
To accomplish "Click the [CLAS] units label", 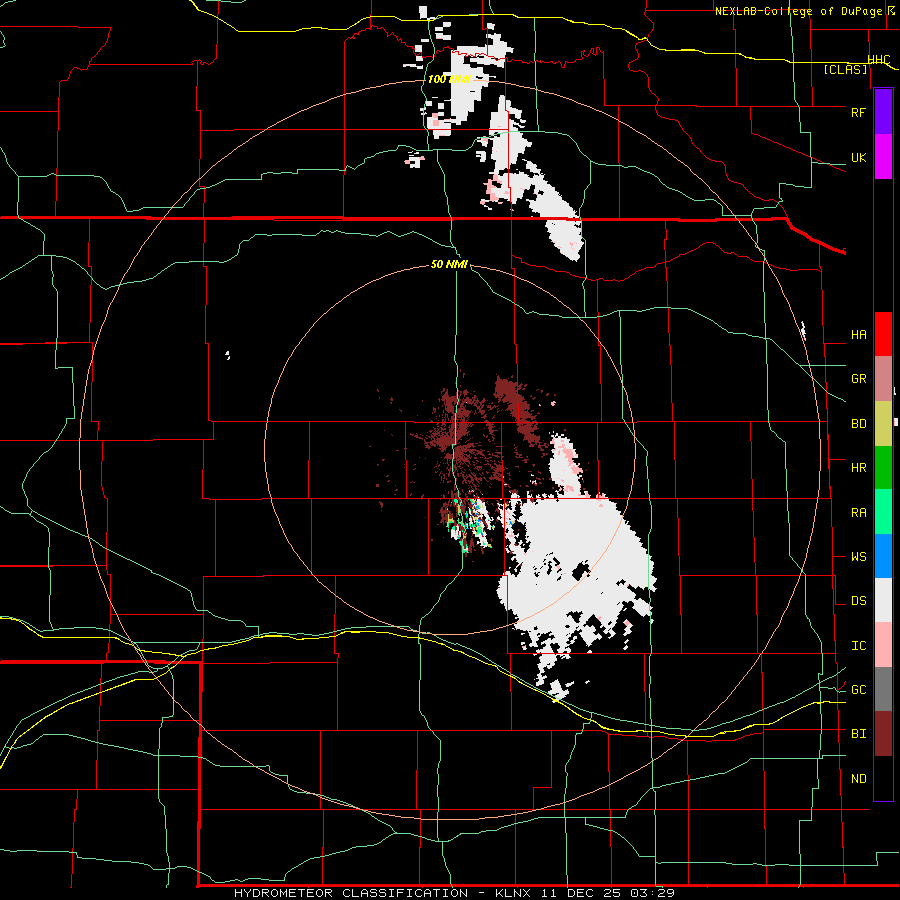I will click(x=845, y=69).
